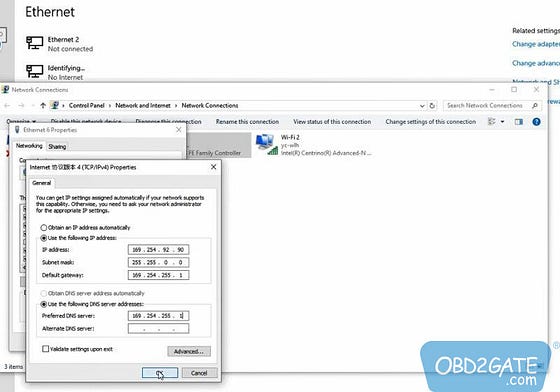
Task: Click the back arrow in Network Connections
Action: (7, 105)
